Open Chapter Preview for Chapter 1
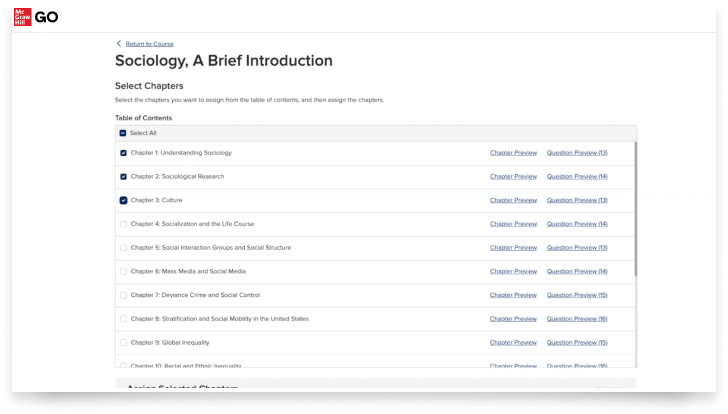The height and width of the screenshot is (414, 728). [514, 153]
